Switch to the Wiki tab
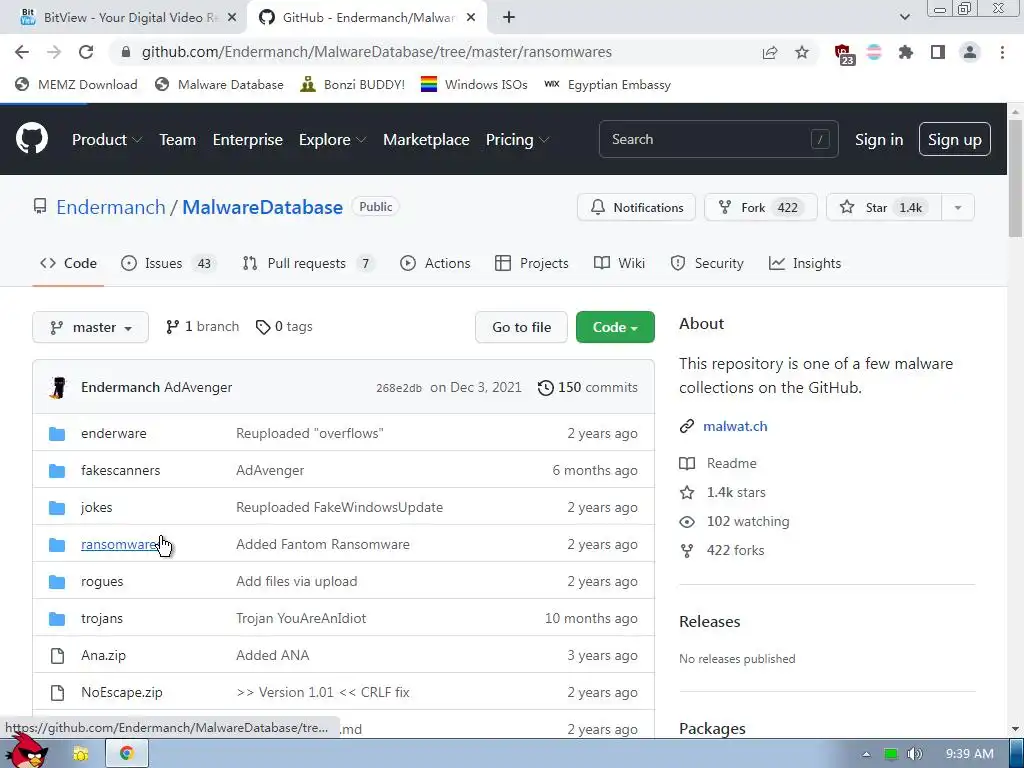 point(619,263)
